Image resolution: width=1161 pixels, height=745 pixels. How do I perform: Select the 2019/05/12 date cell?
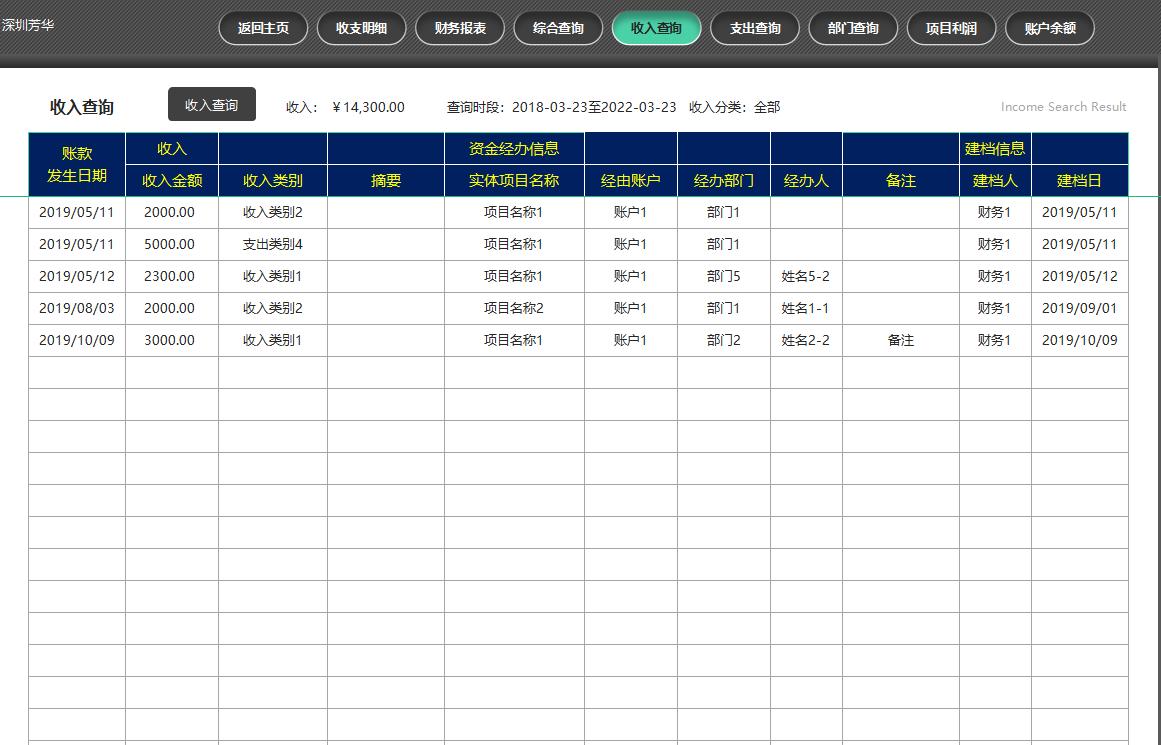(76, 276)
